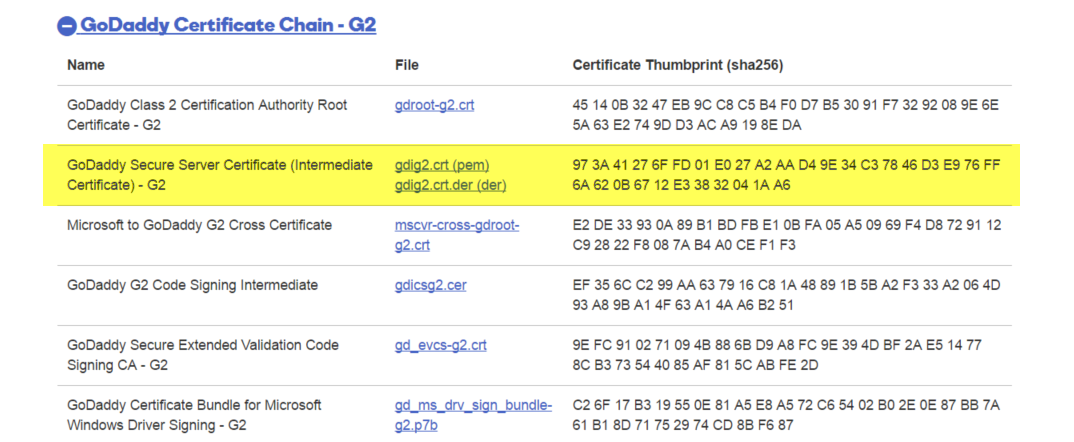Open the gd_ms_drv_sign_bundle-g2.p7b link

coord(473,415)
